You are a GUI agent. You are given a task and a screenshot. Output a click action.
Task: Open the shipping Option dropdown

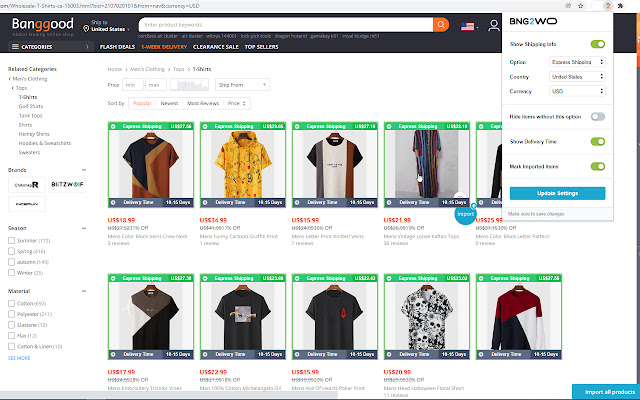[577, 62]
